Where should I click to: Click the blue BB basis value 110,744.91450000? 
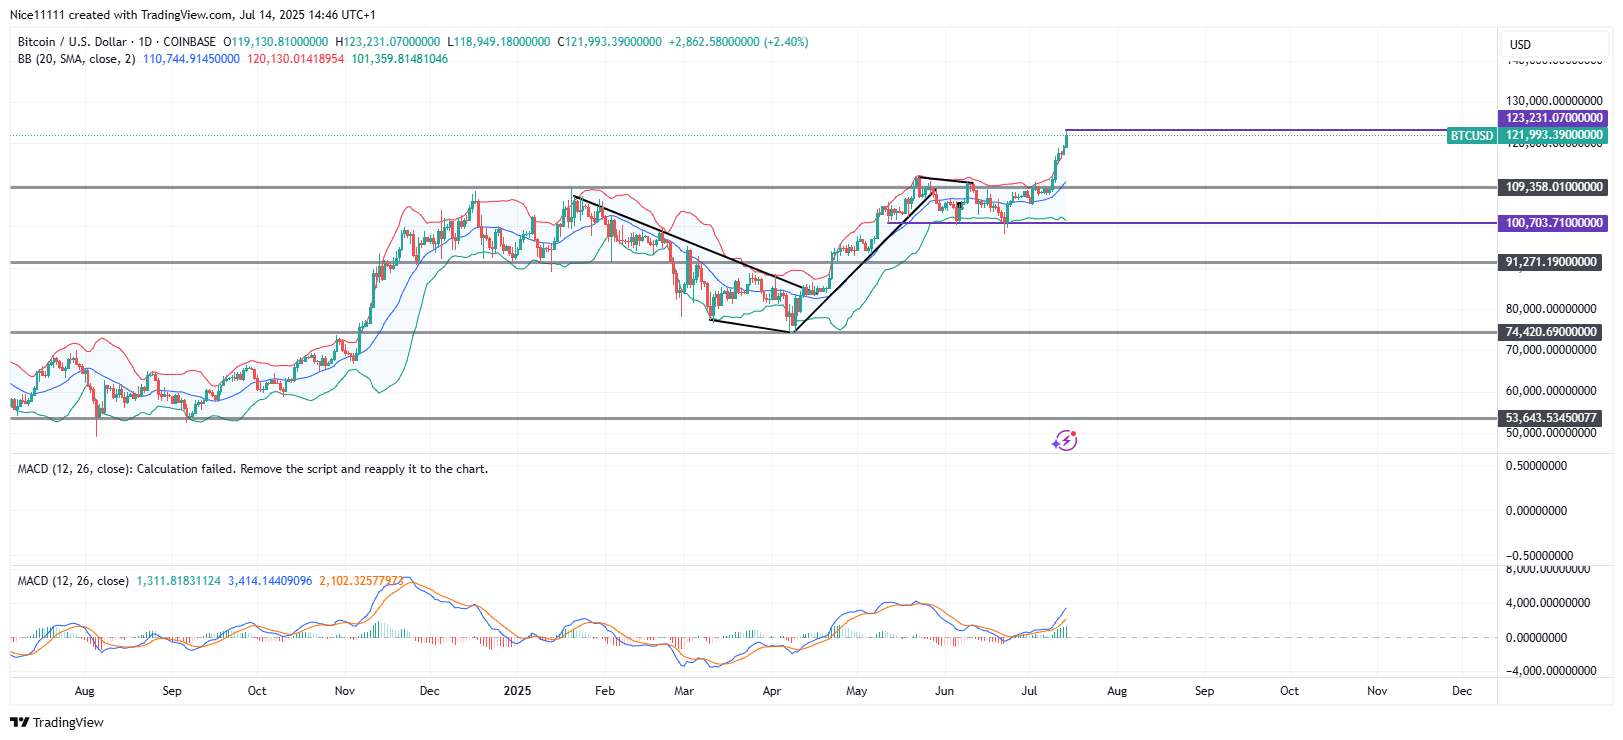point(191,59)
